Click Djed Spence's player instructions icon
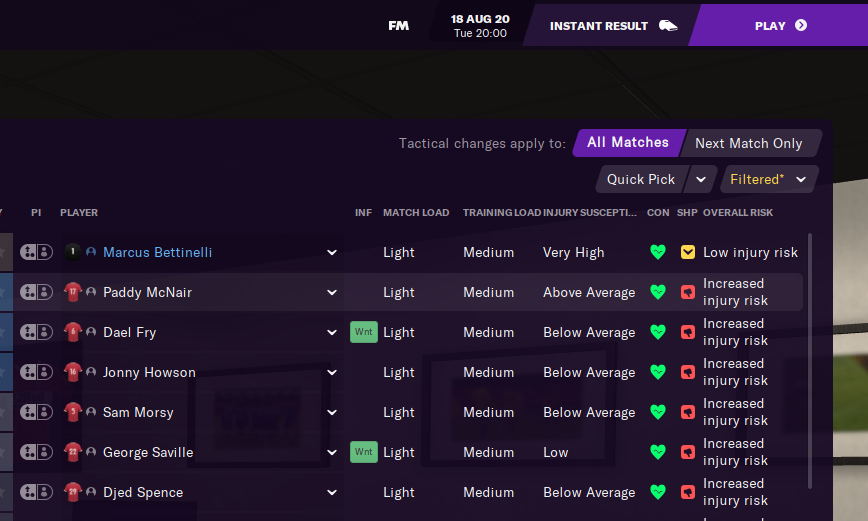 36,492
